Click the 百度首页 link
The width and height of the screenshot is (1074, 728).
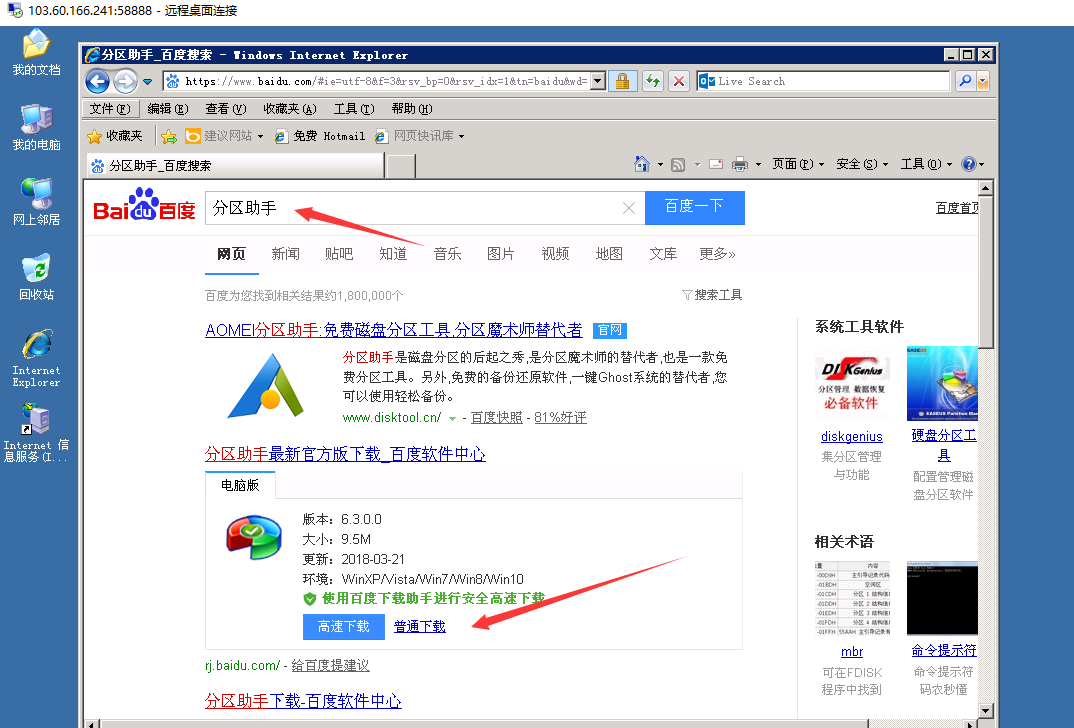[x=957, y=208]
